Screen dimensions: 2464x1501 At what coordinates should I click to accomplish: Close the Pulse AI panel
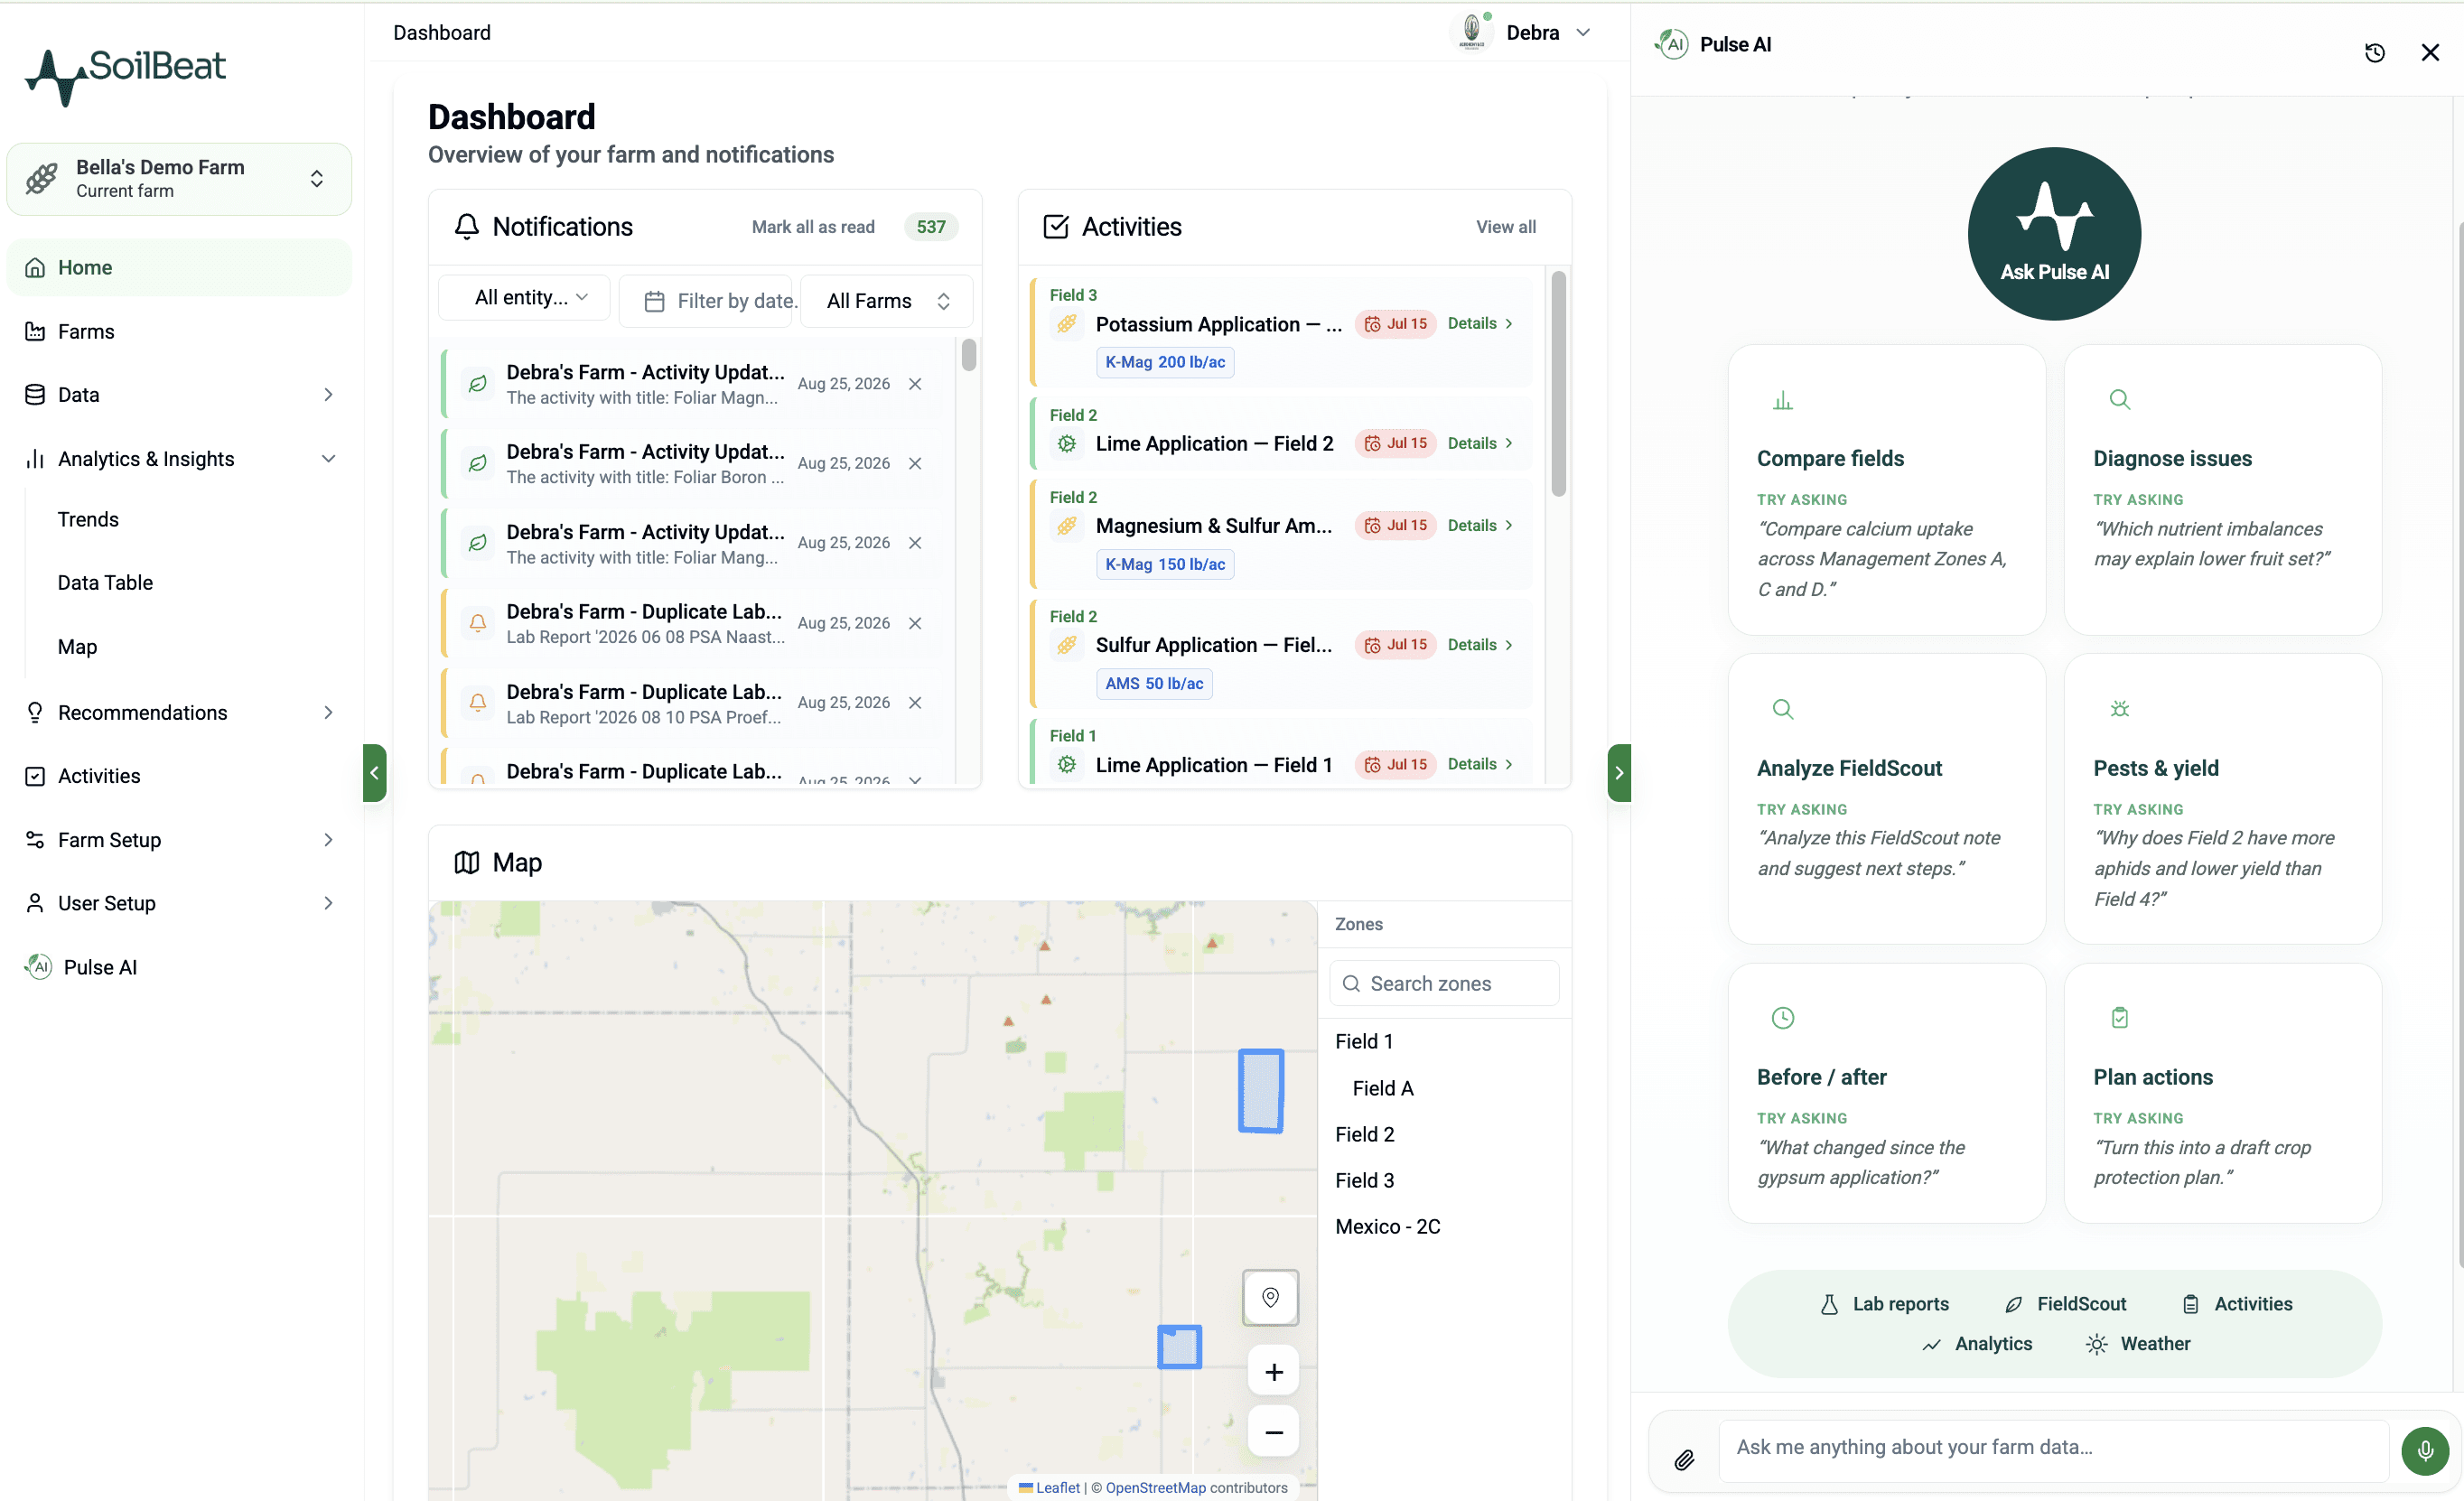click(x=2429, y=52)
